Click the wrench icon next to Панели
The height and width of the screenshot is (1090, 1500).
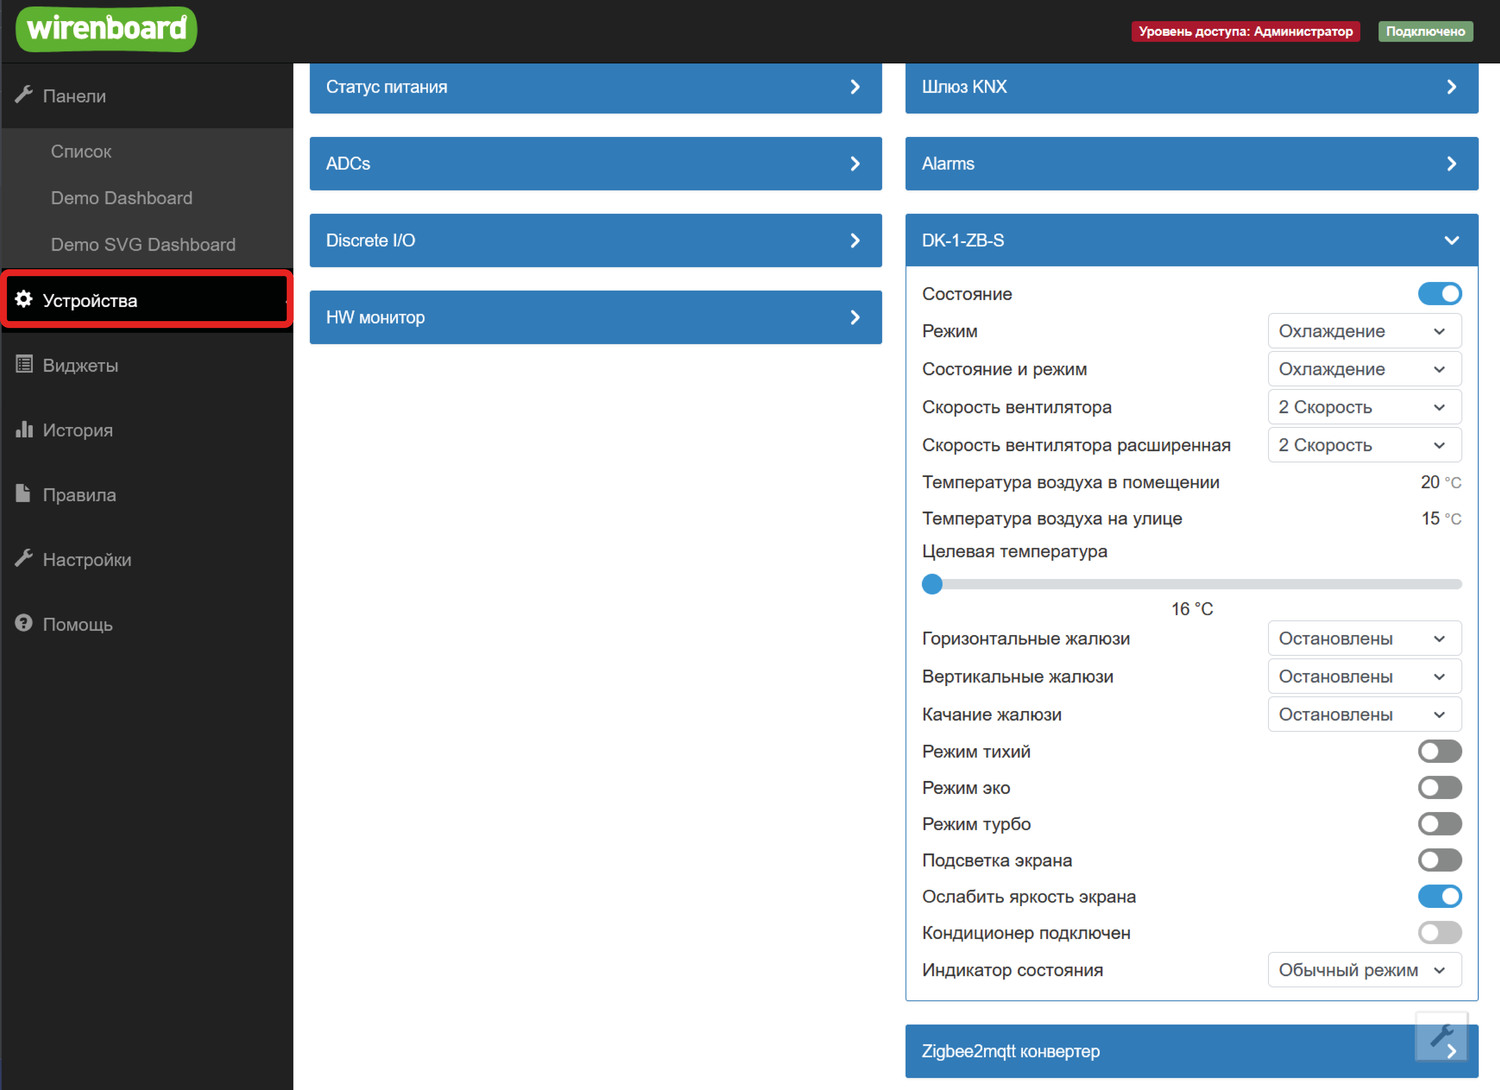click(x=24, y=95)
